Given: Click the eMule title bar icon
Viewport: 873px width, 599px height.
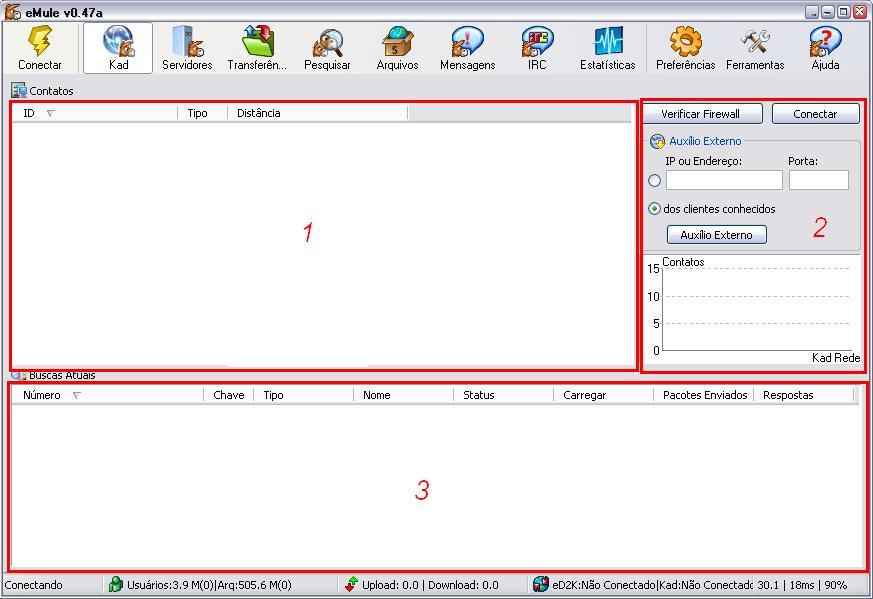Looking at the screenshot, I should point(13,12).
